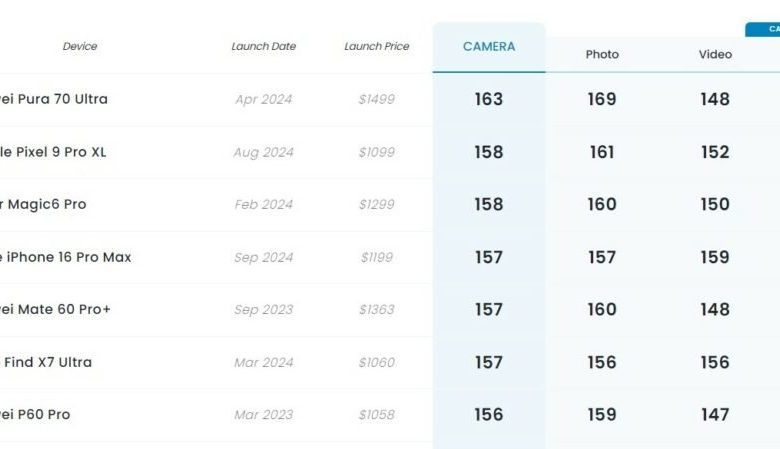Screen dimensions: 780x449
Task: Select the Photo sub-score column header
Action: click(602, 55)
